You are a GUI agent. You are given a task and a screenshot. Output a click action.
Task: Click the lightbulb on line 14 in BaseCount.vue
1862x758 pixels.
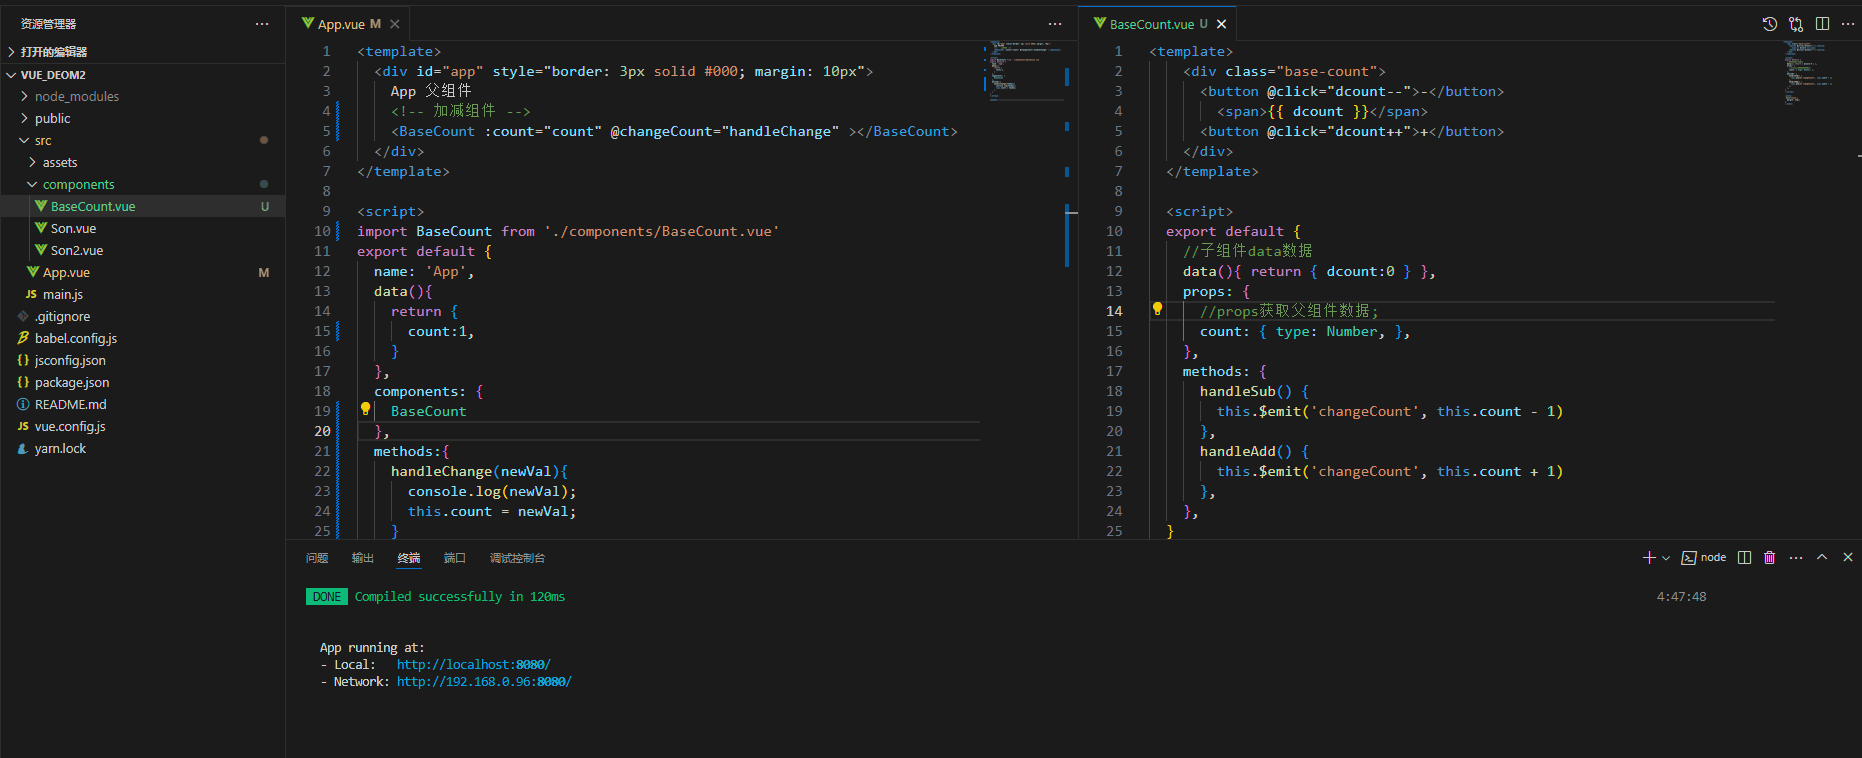pos(1157,310)
